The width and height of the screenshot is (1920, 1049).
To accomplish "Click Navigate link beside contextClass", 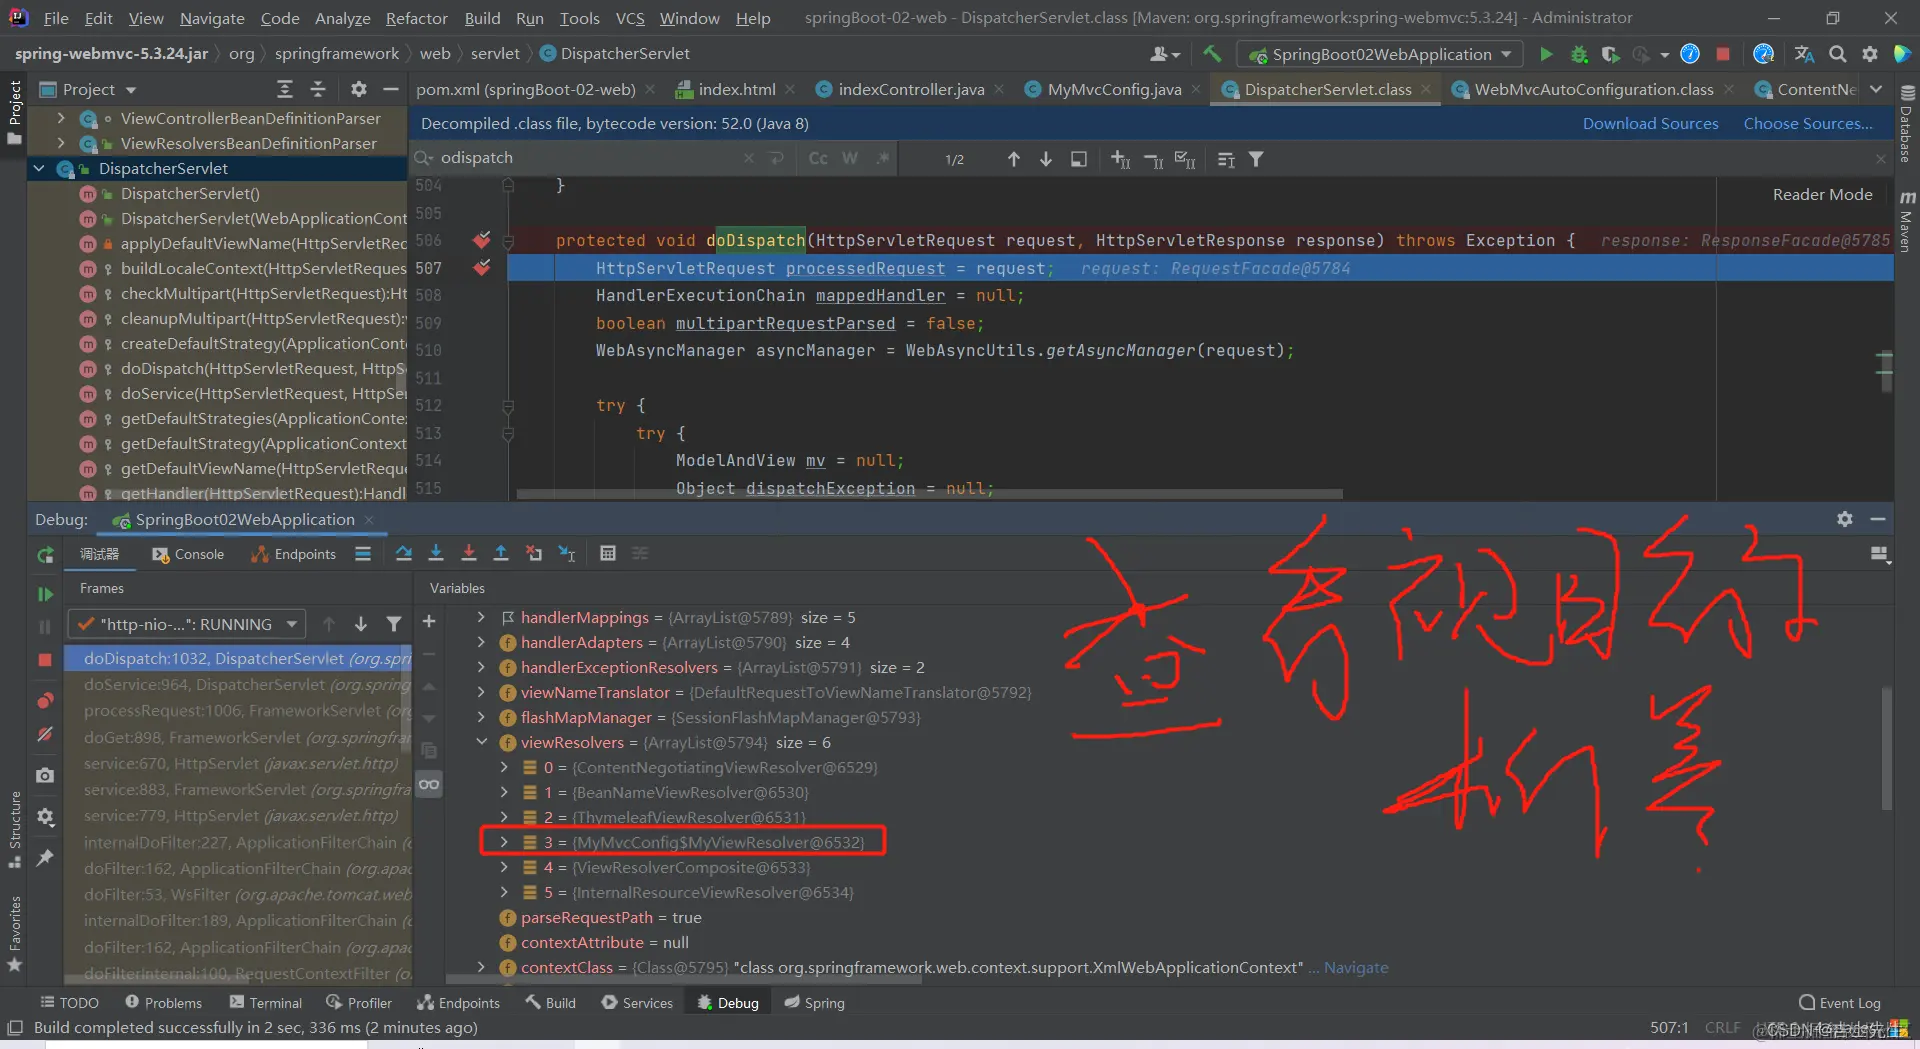I will coord(1356,967).
